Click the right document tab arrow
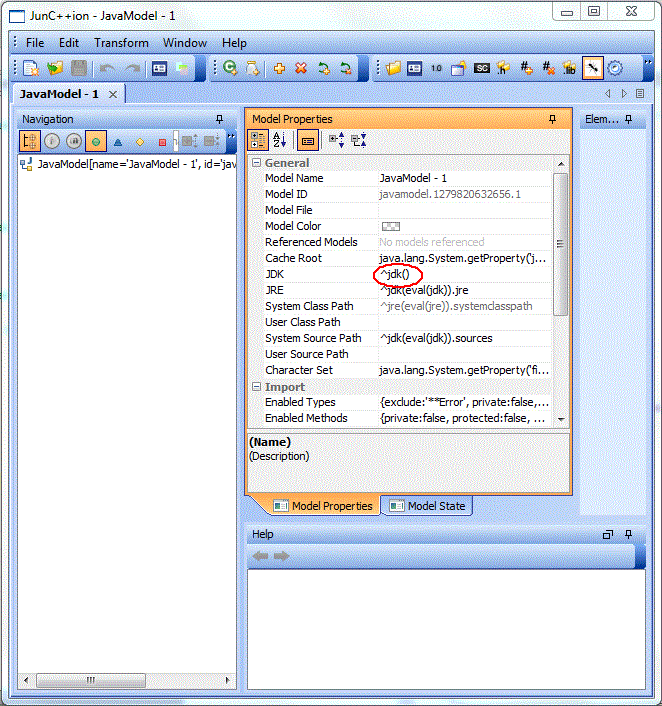Viewport: 662px width, 706px height. click(624, 94)
